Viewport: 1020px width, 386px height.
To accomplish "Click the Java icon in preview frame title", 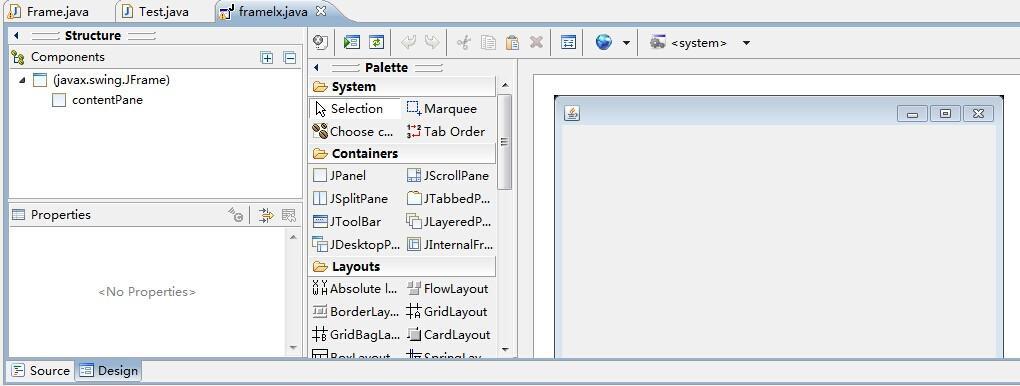I will 572,114.
